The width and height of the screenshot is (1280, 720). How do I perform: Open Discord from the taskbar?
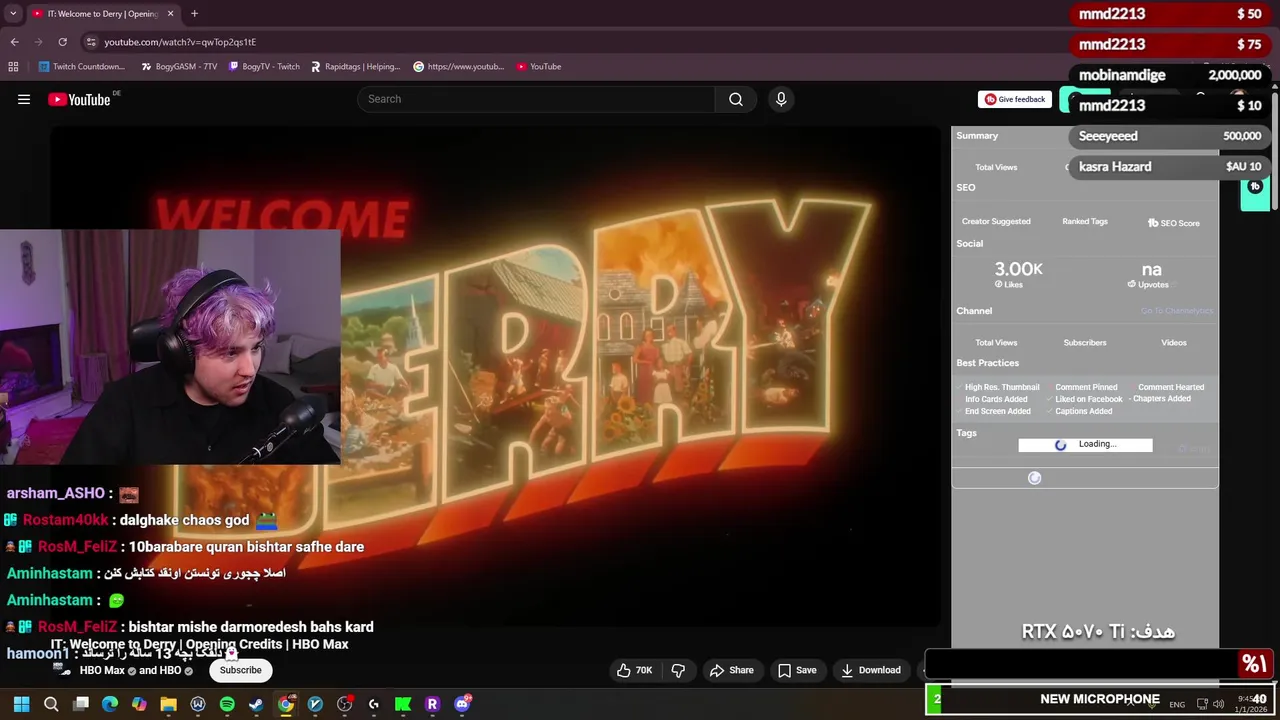[x=462, y=704]
